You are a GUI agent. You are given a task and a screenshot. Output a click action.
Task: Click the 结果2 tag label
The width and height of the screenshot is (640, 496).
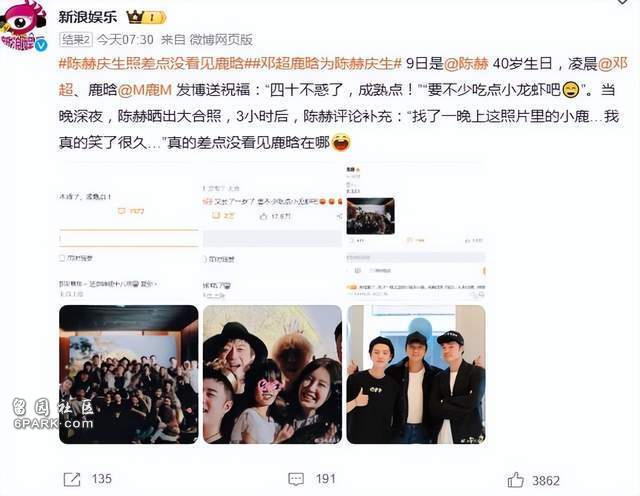coord(76,40)
